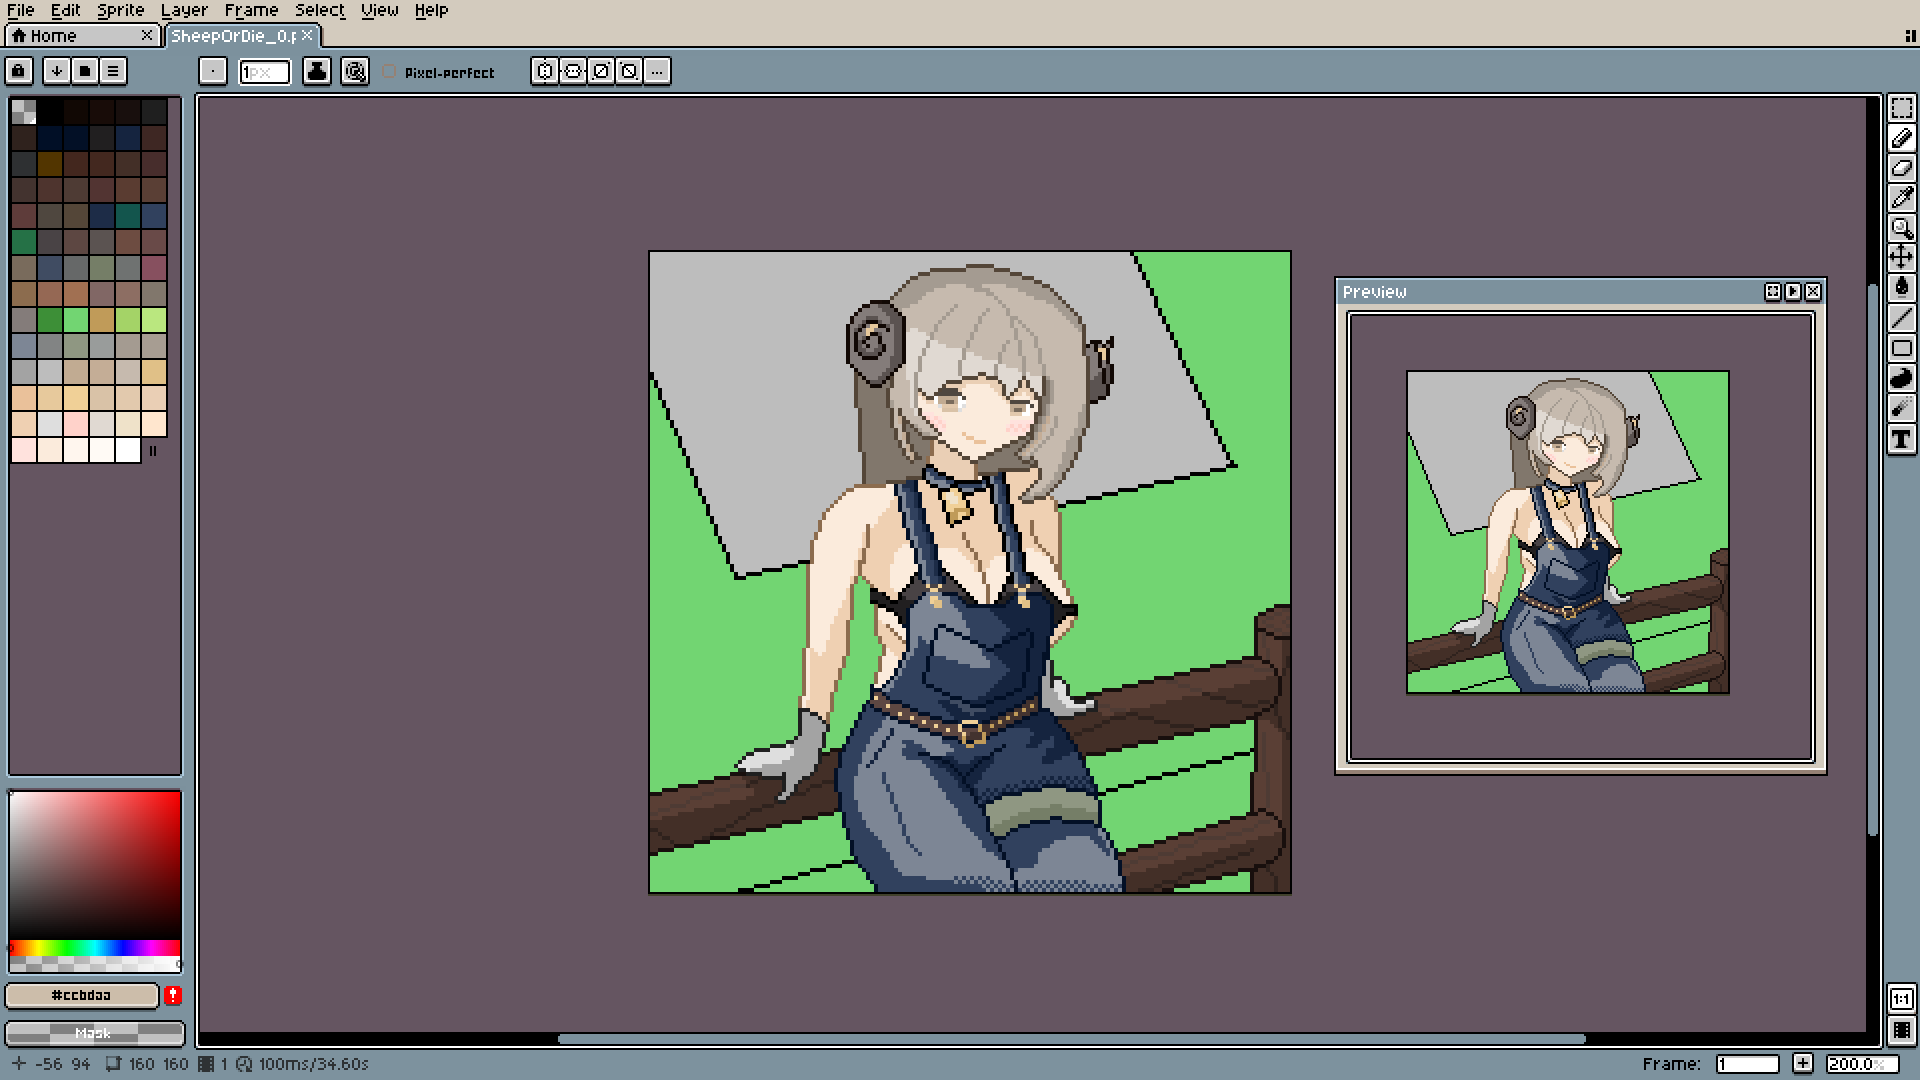
Task: Toggle horizontal symmetry mode button
Action: [544, 71]
